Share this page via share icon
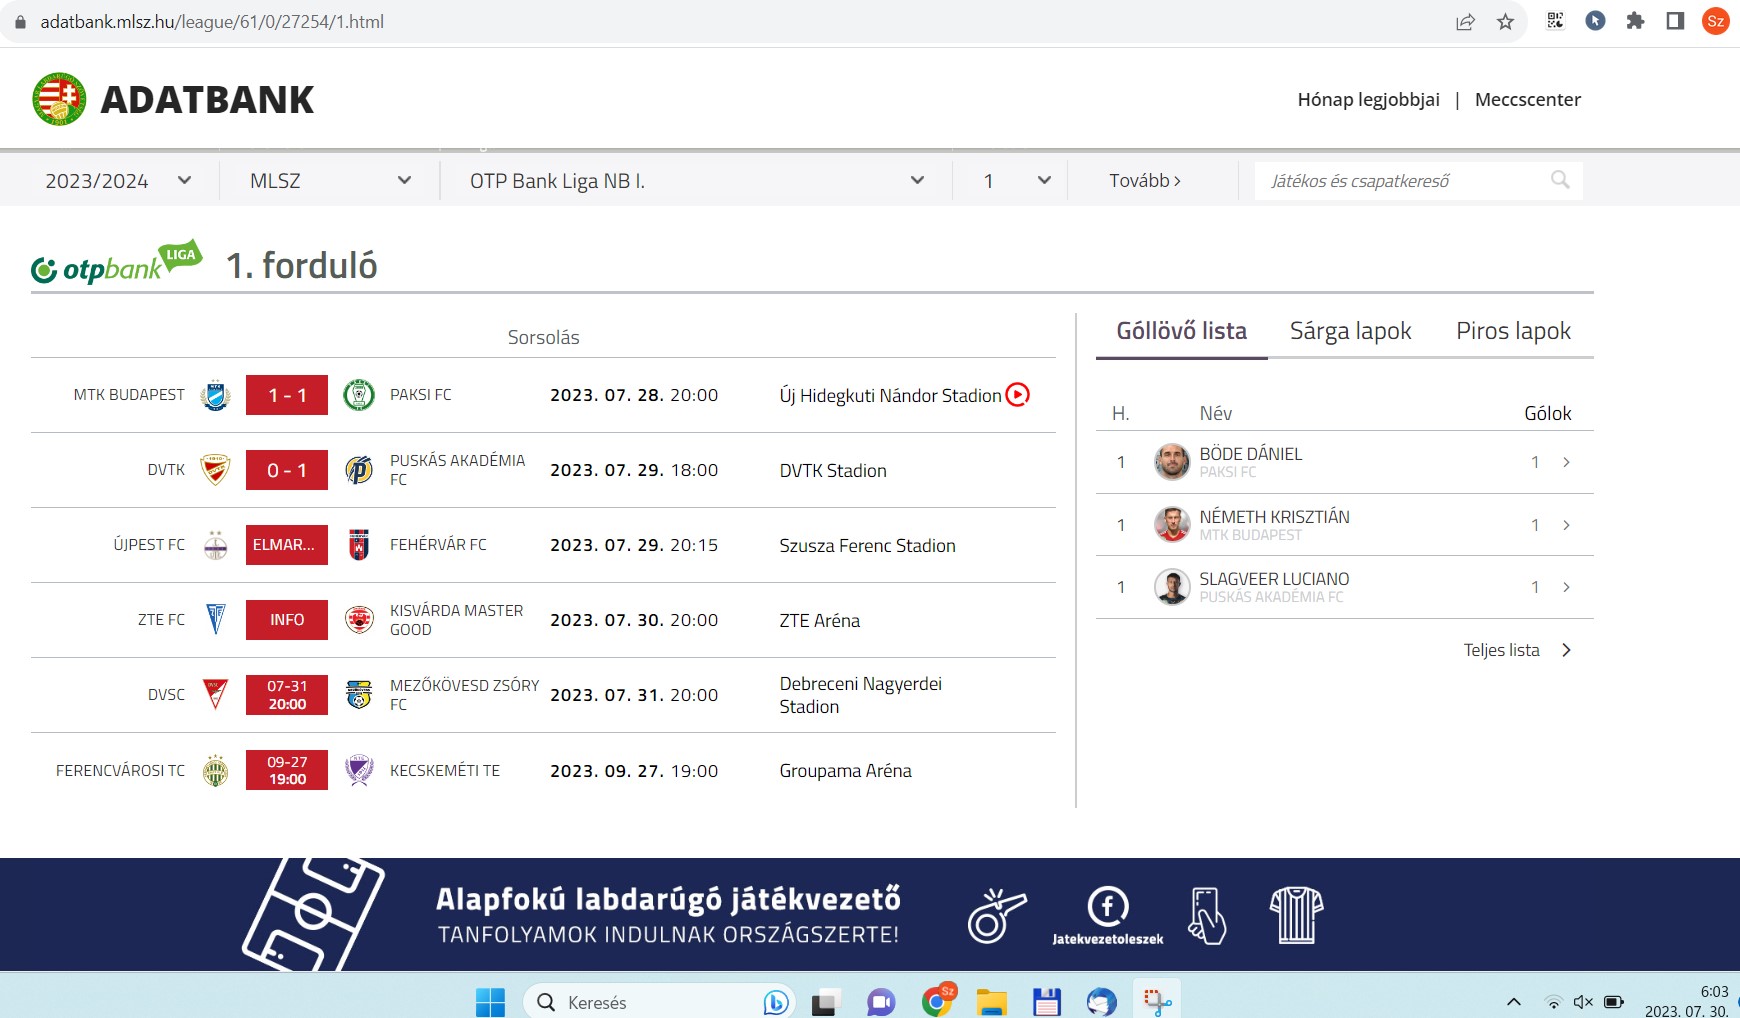 pyautogui.click(x=1465, y=21)
